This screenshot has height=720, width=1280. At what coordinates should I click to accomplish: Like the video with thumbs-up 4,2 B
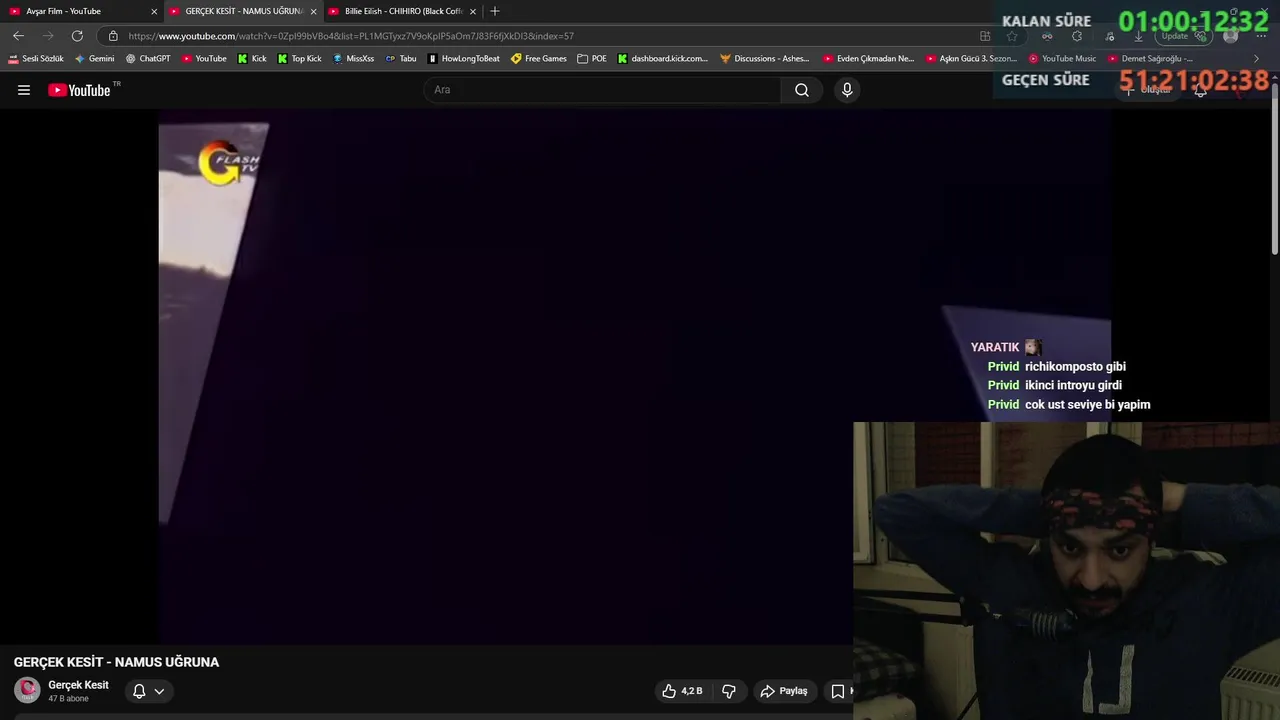(x=682, y=691)
